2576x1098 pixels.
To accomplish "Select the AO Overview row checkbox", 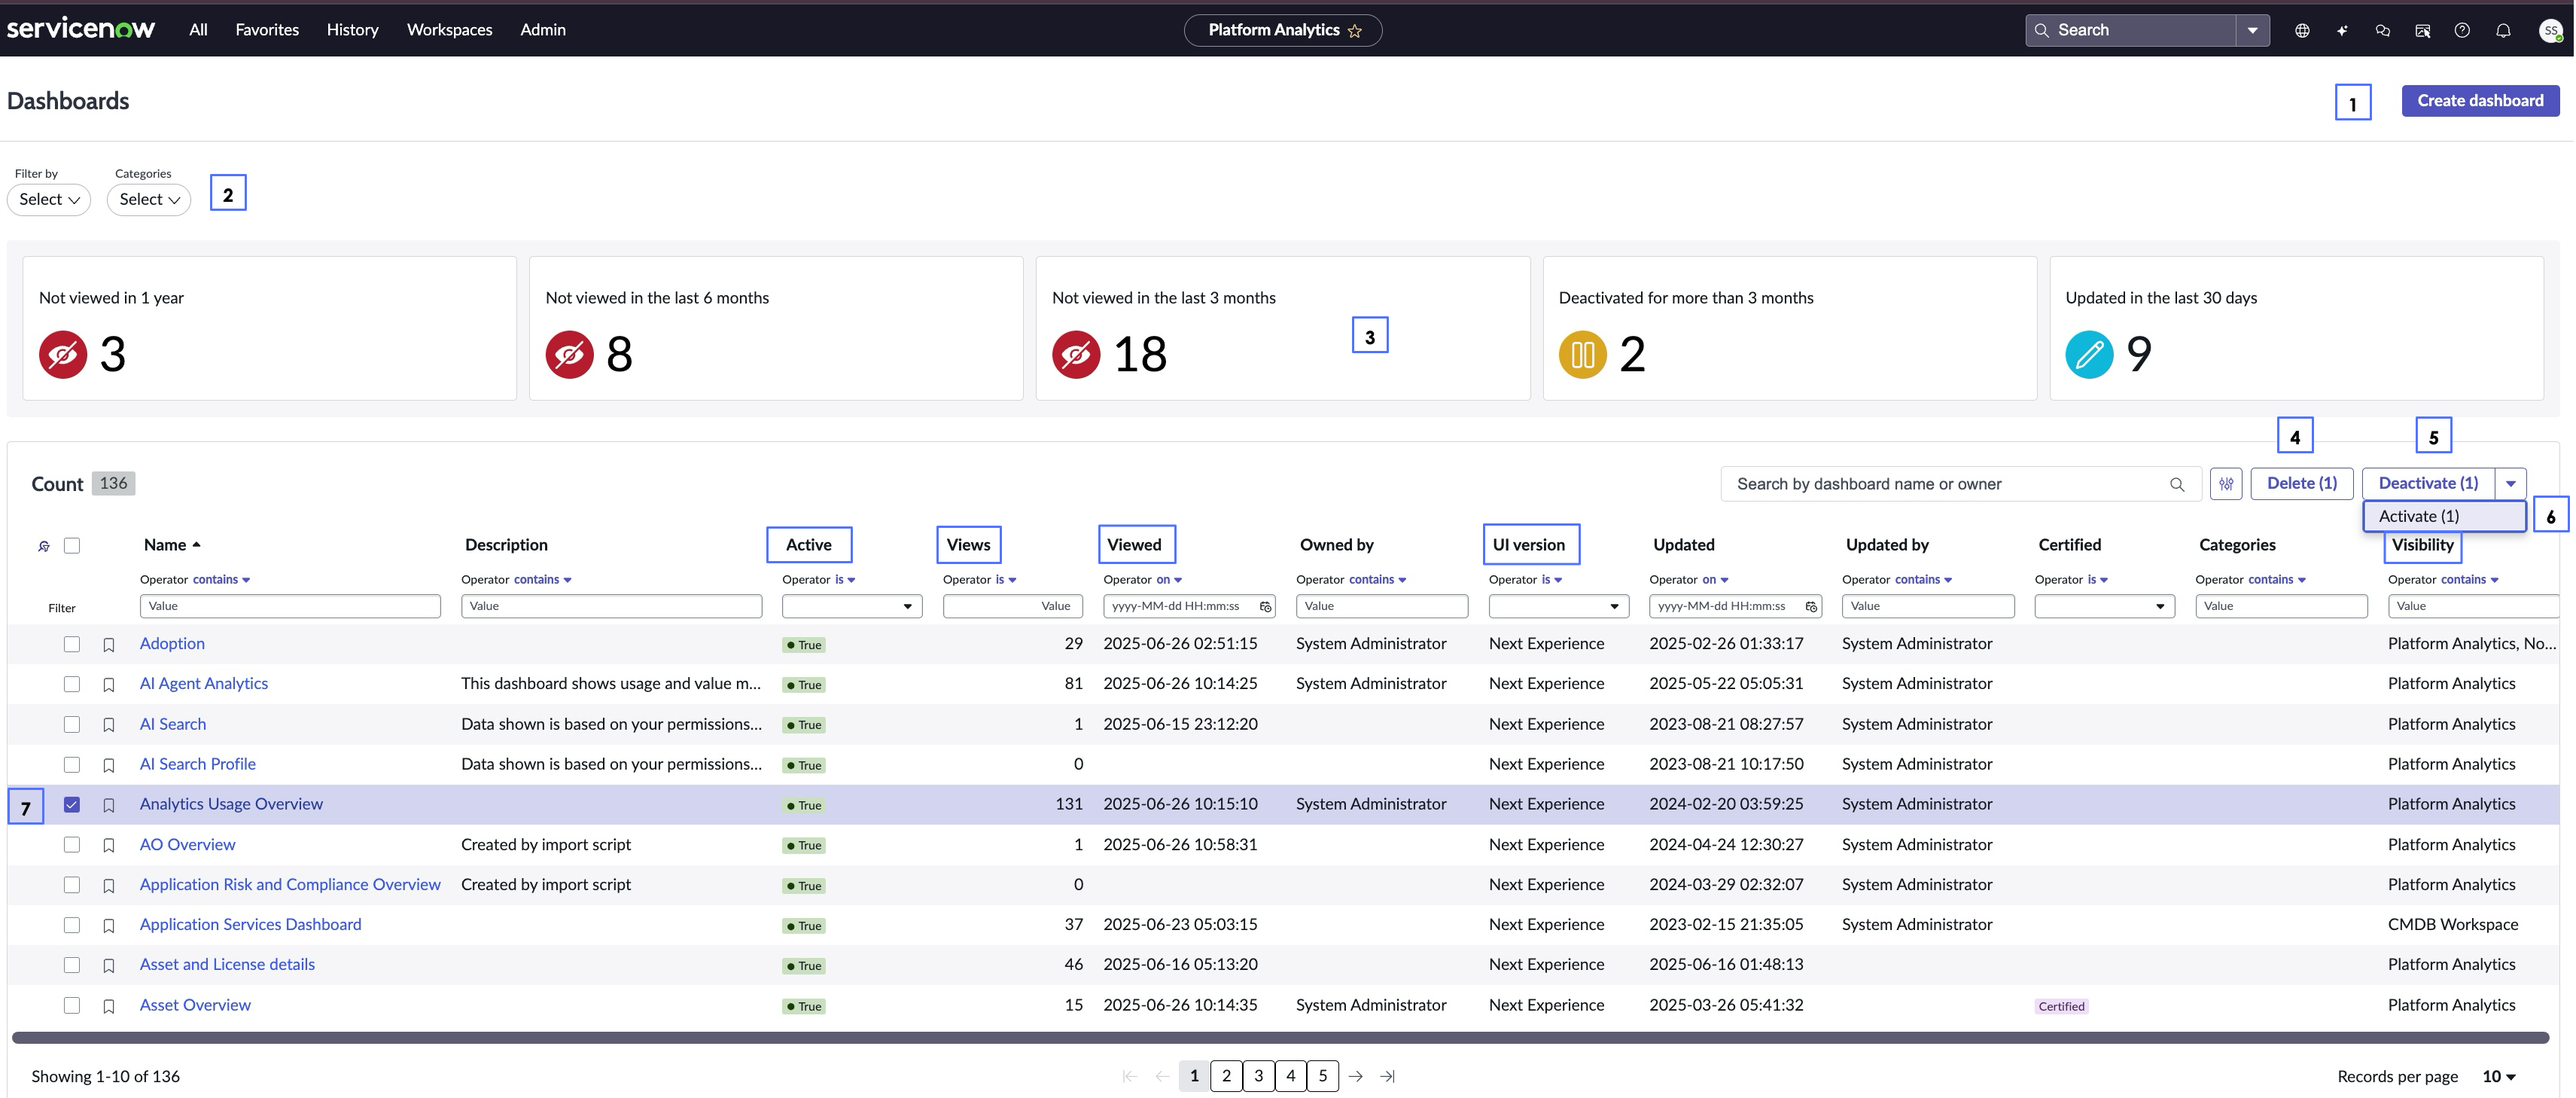I will pos(72,845).
